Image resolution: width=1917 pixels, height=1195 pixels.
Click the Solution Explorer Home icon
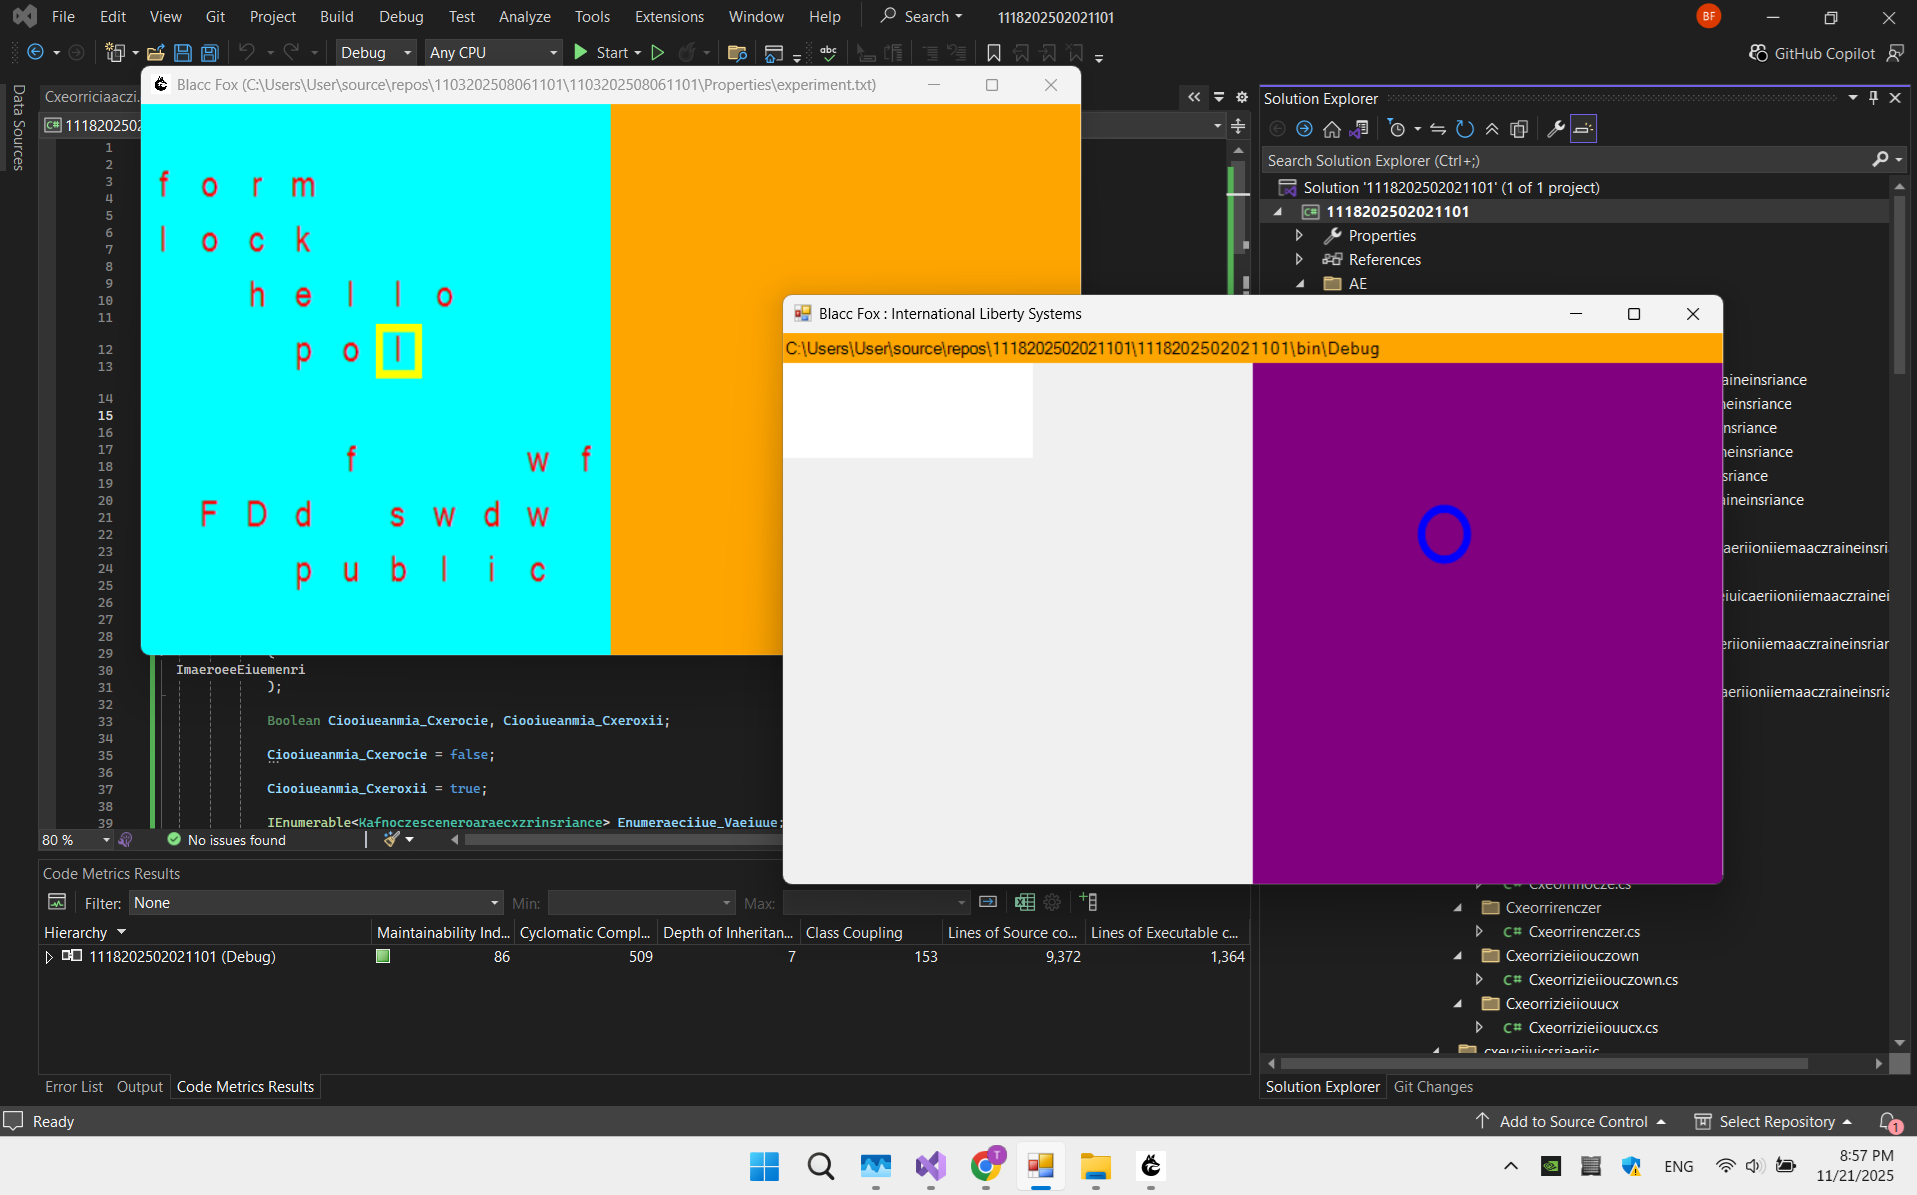(x=1331, y=128)
